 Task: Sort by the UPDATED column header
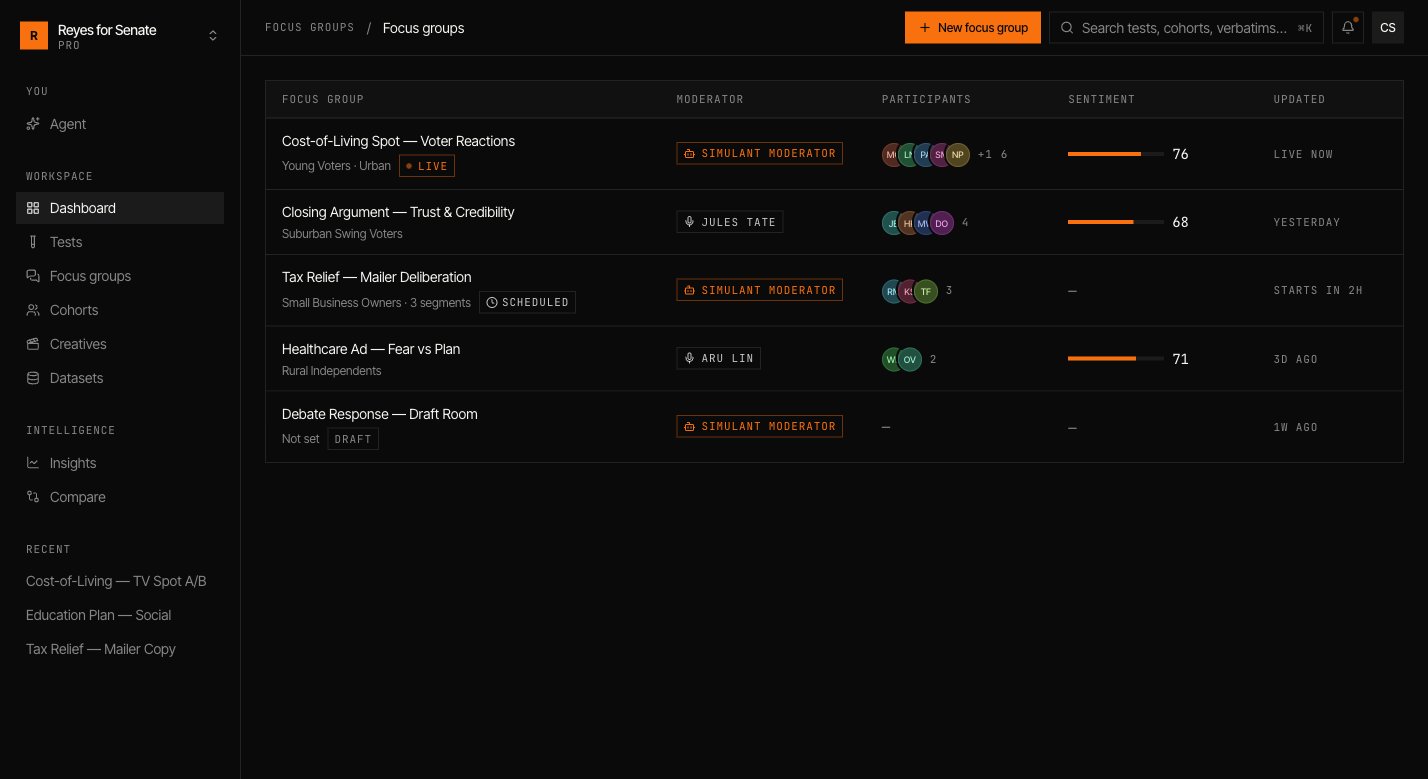pyautogui.click(x=1299, y=99)
